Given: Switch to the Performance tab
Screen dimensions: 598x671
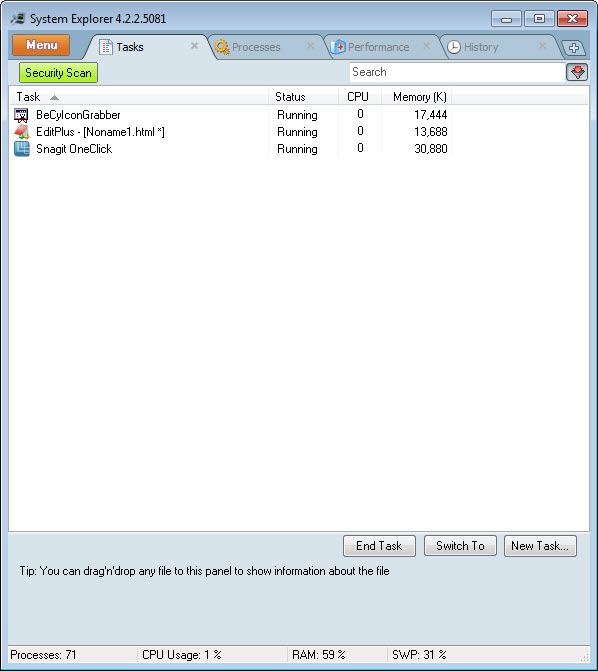Looking at the screenshot, I should (x=379, y=47).
